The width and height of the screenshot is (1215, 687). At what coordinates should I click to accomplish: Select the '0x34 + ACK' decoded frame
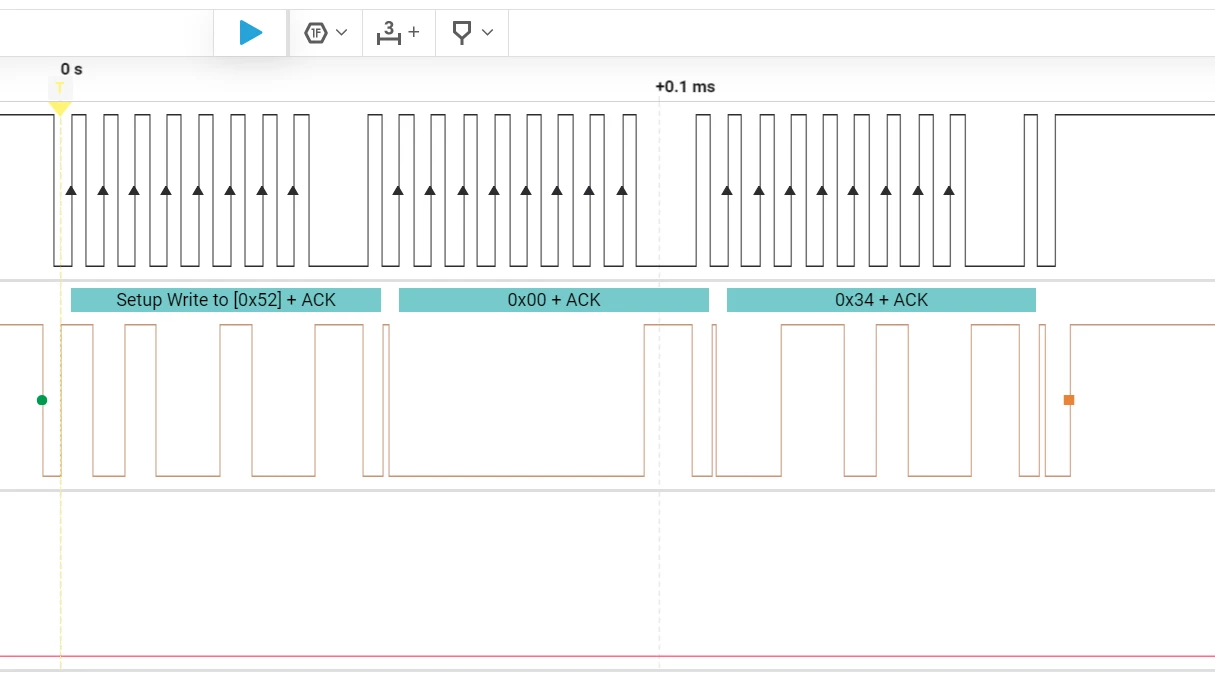click(x=881, y=300)
